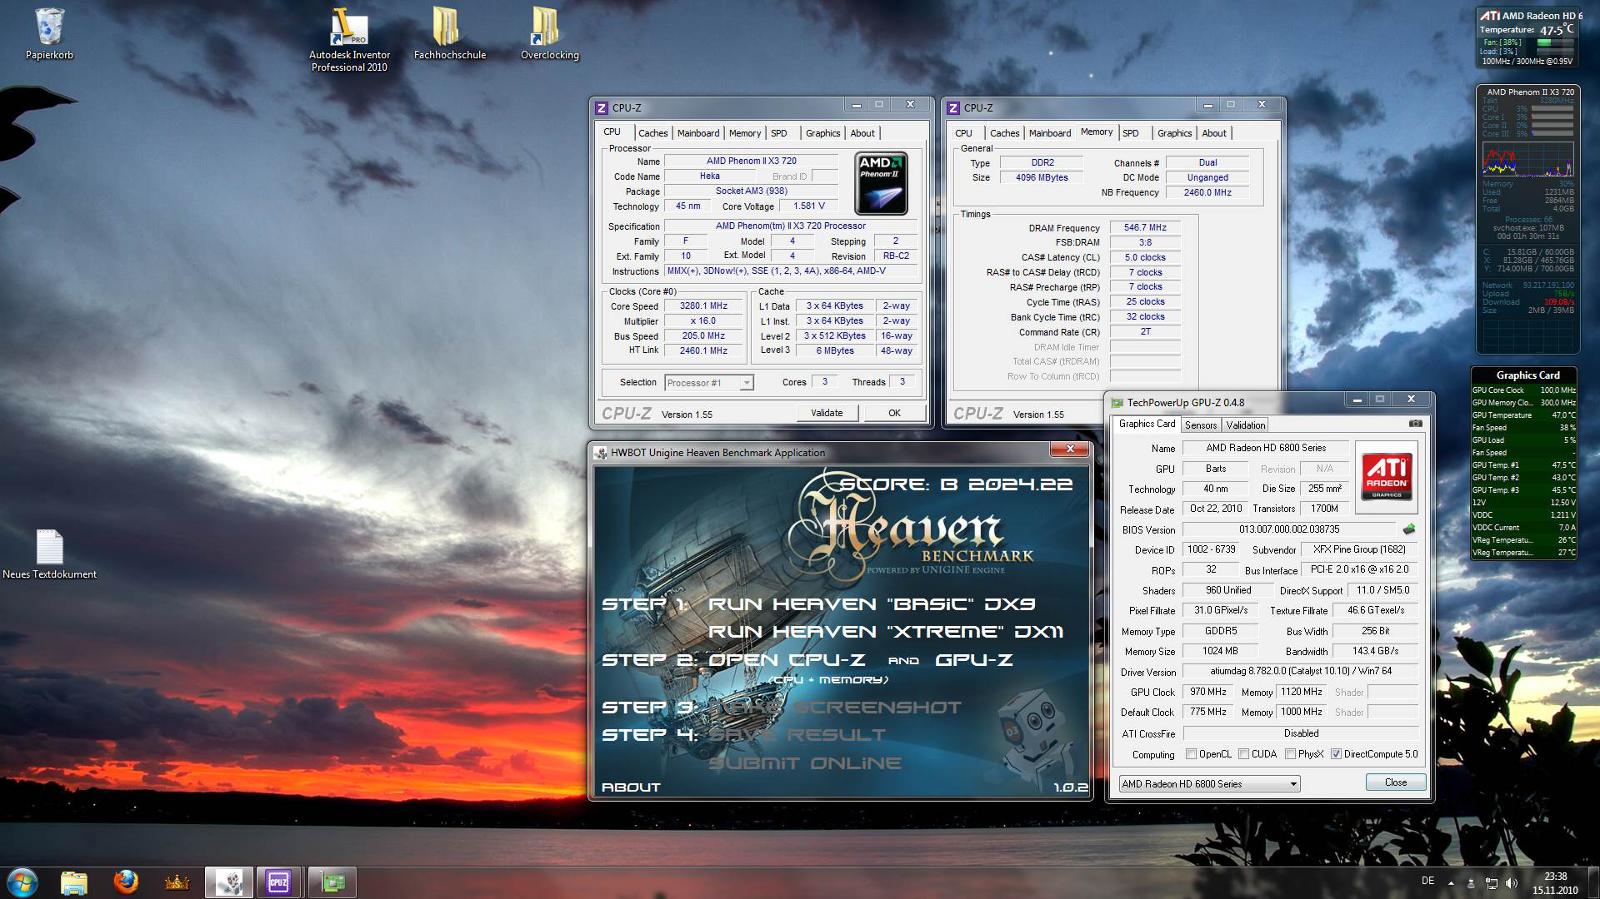The image size is (1600, 899).
Task: Open Autodesk Inventor Professional 2010 shortcut
Action: (349, 40)
